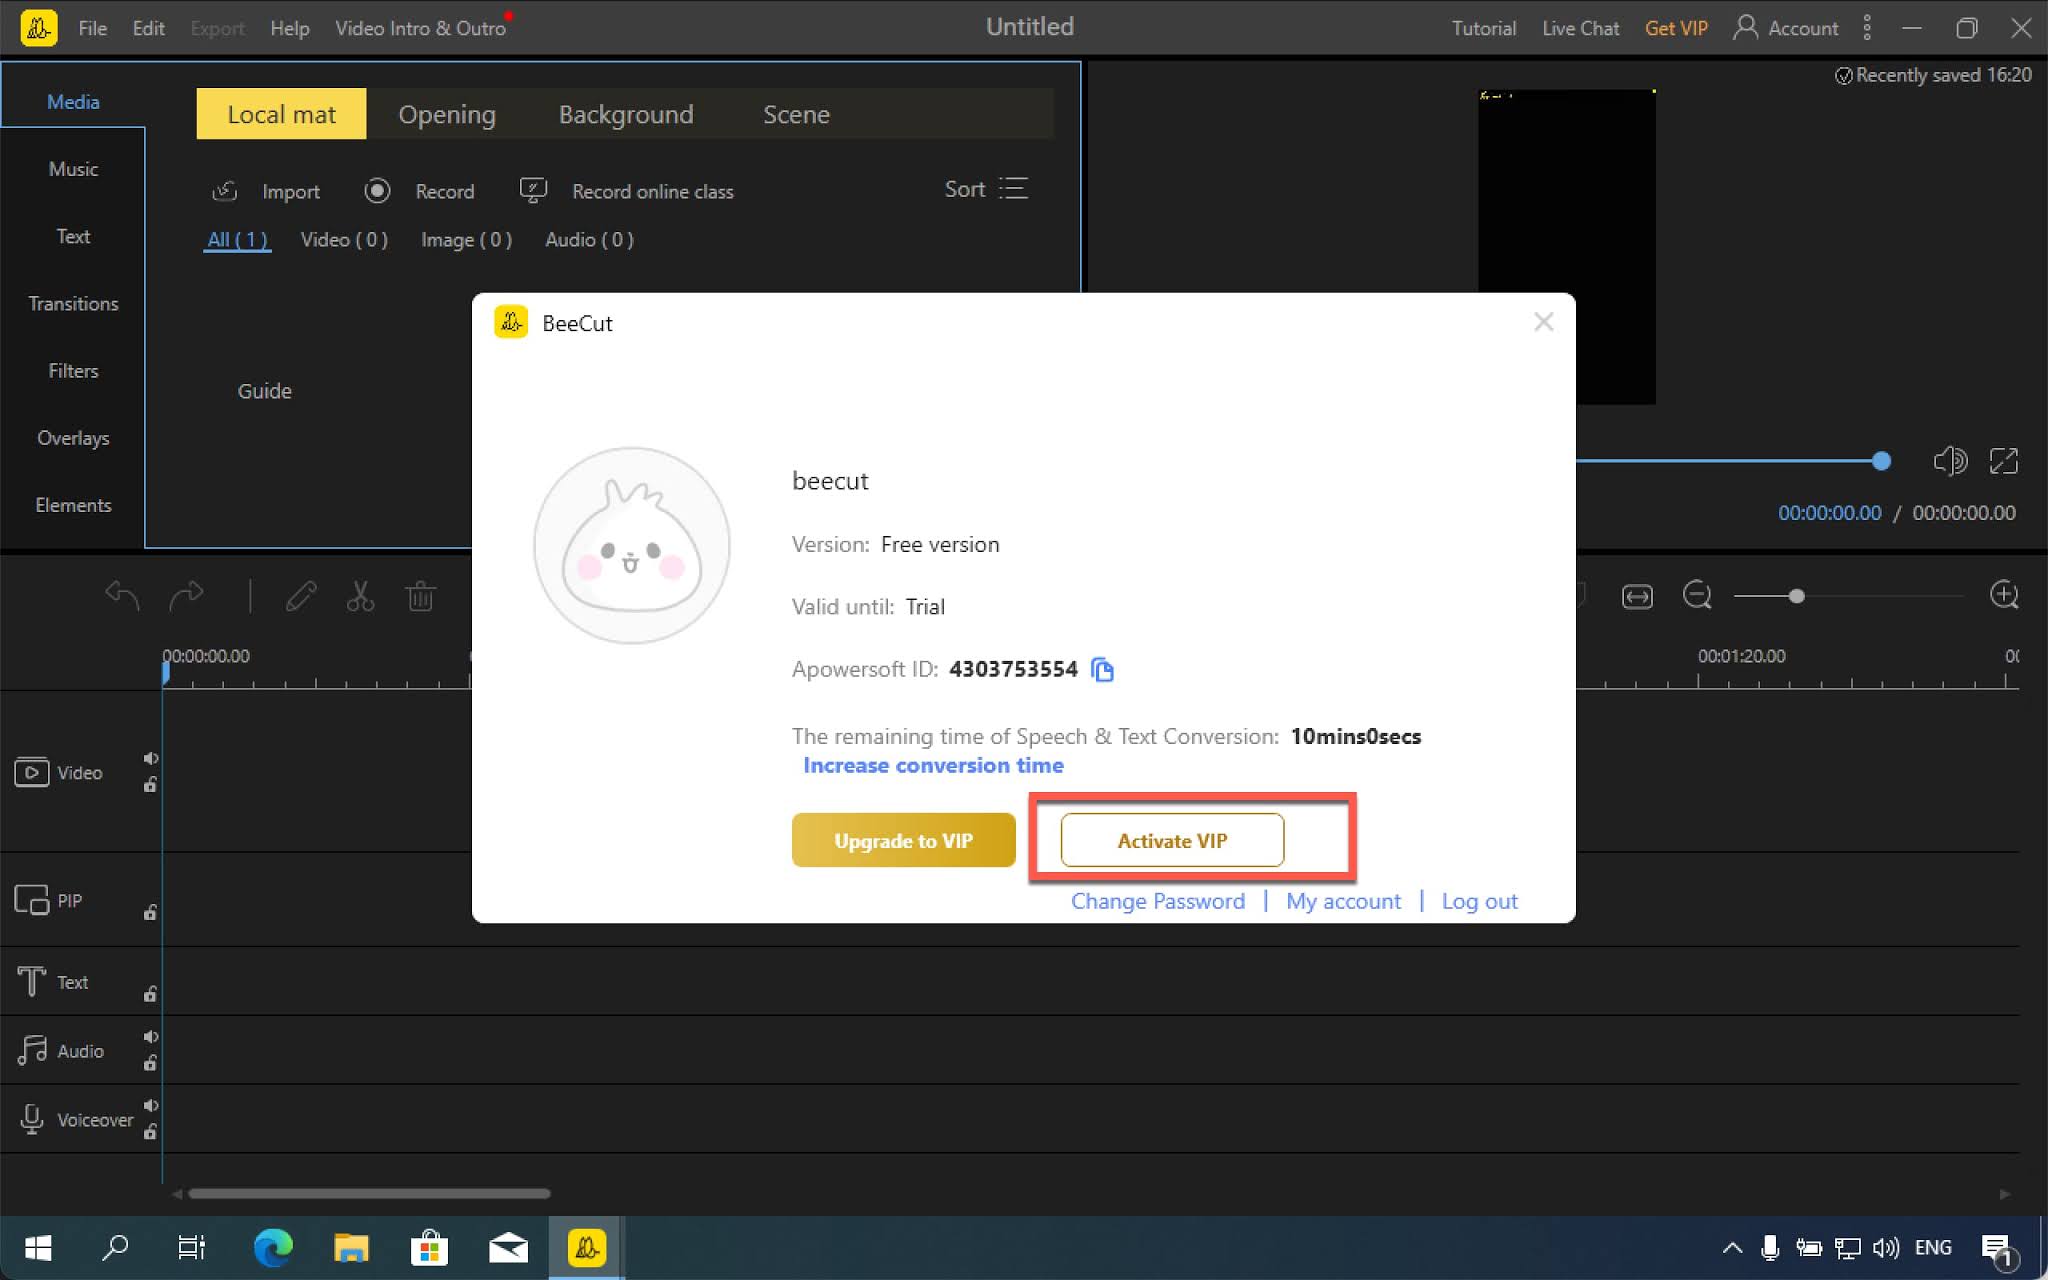This screenshot has height=1280, width=2048.
Task: Close the BeeCut account dialog
Action: click(x=1543, y=321)
